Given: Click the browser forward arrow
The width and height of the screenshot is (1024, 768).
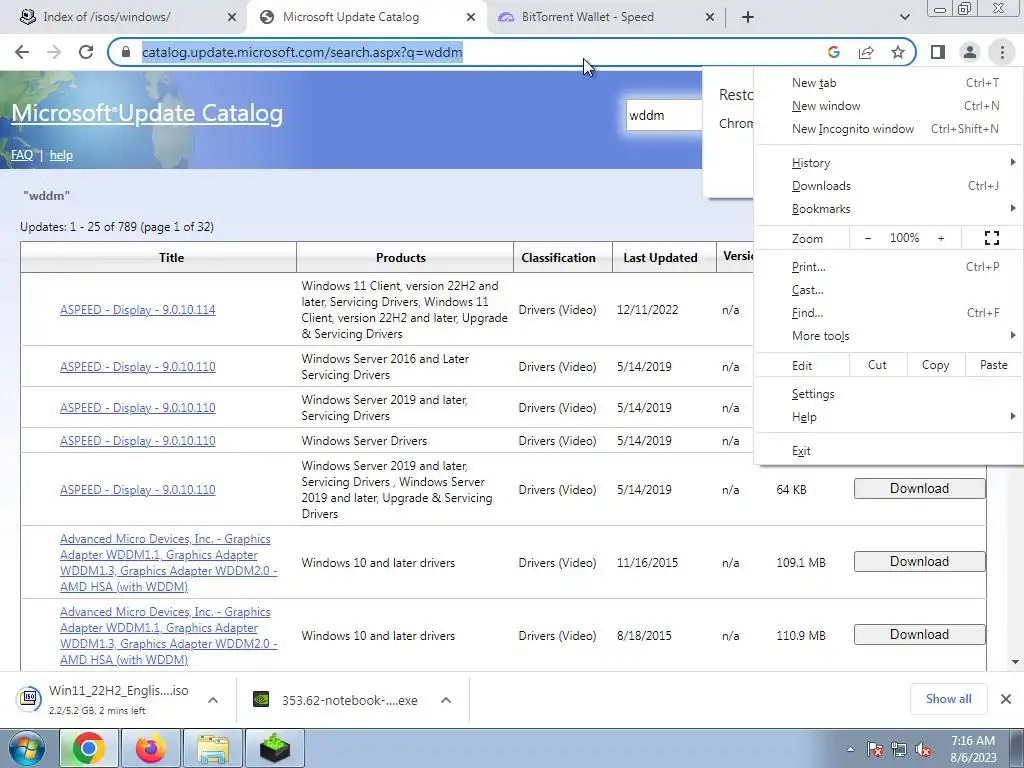Looking at the screenshot, I should pyautogui.click(x=54, y=52).
